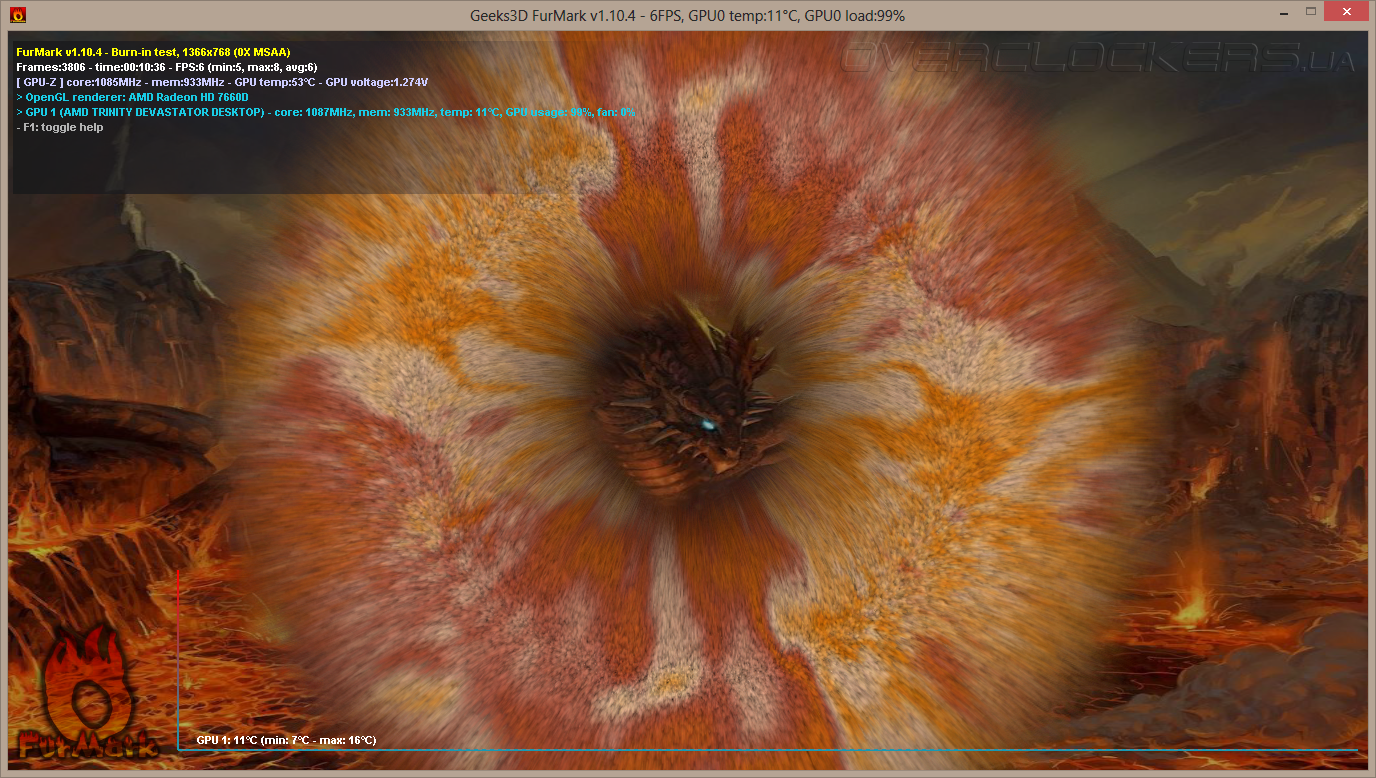The height and width of the screenshot is (778, 1376).
Task: Click the 'F1: toggle help' hint
Action: pos(60,127)
